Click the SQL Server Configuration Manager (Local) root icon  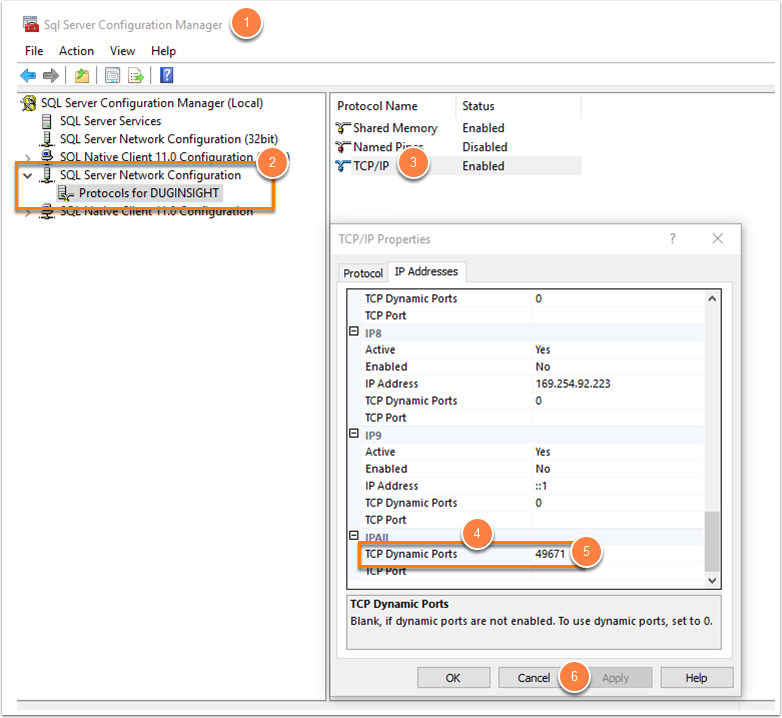point(29,103)
